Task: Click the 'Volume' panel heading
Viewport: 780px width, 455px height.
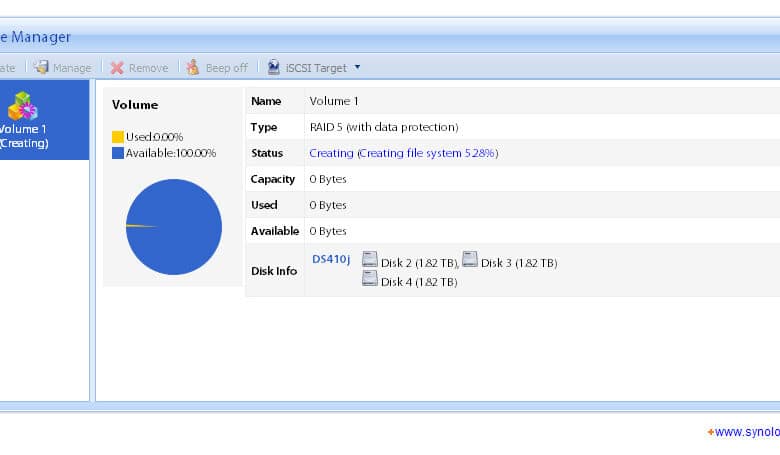Action: (x=135, y=105)
